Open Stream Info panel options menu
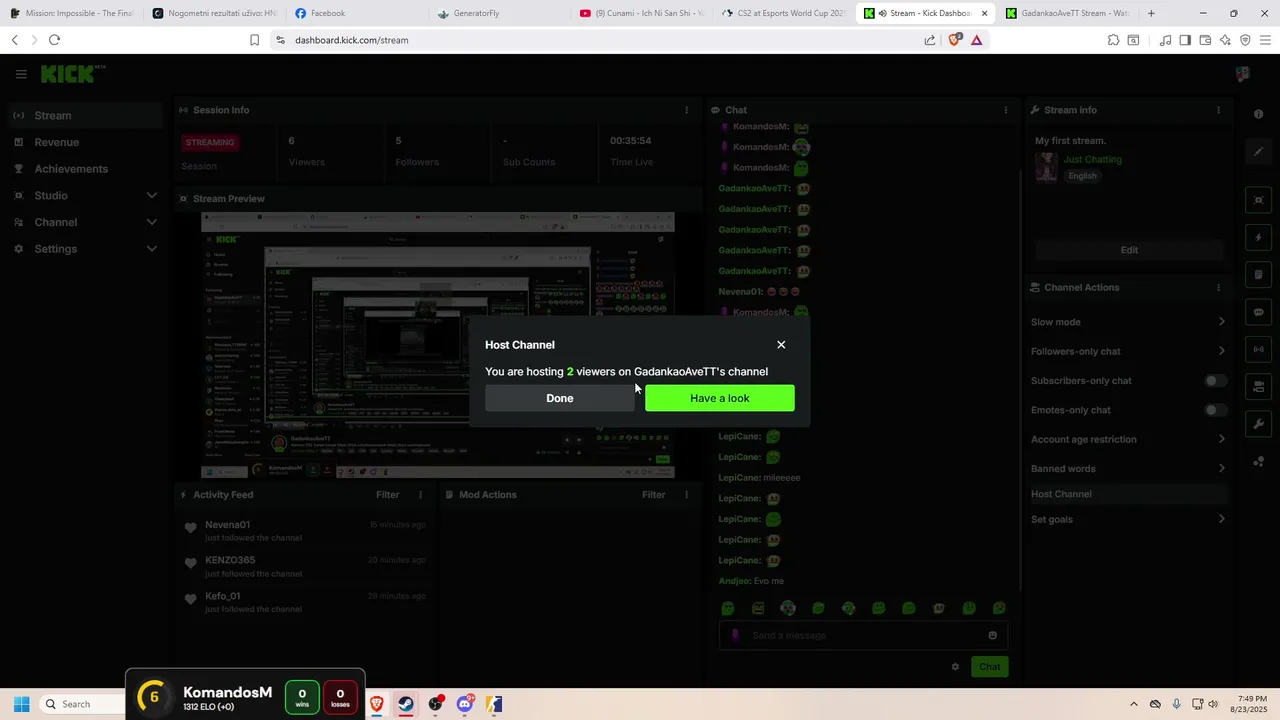The height and width of the screenshot is (720, 1280). point(1218,110)
